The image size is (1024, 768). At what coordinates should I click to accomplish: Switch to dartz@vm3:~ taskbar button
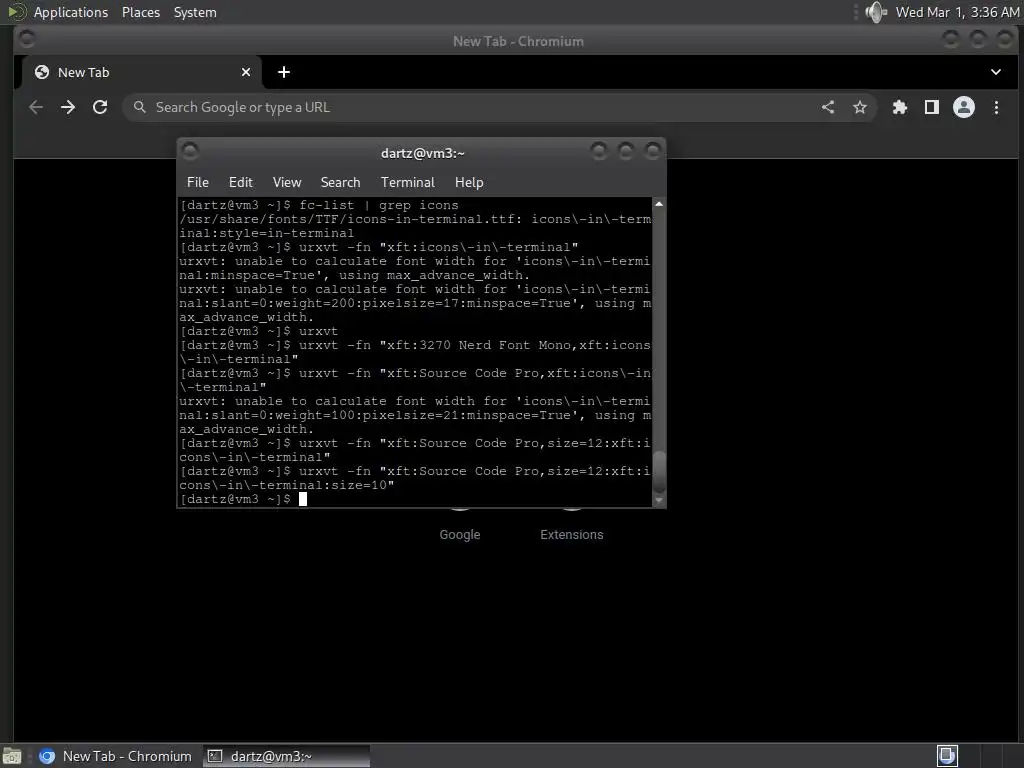pyautogui.click(x=286, y=756)
